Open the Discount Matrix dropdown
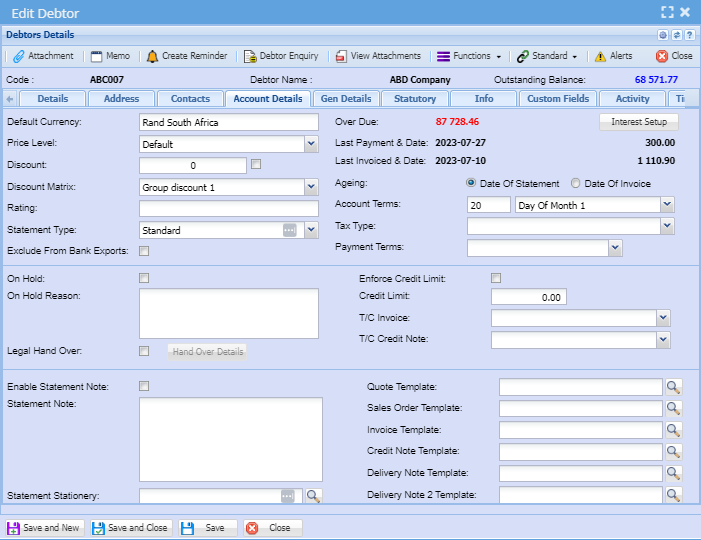Screen dimensions: 701x540 tap(310, 186)
